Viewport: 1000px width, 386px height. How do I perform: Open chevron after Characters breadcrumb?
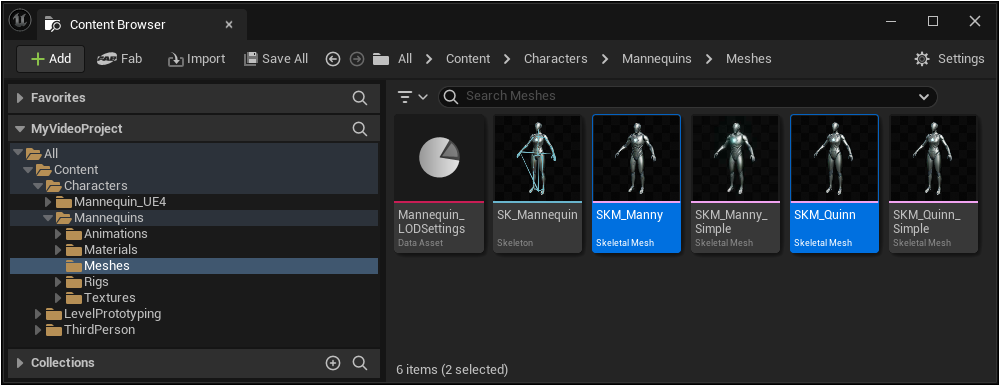coord(605,59)
